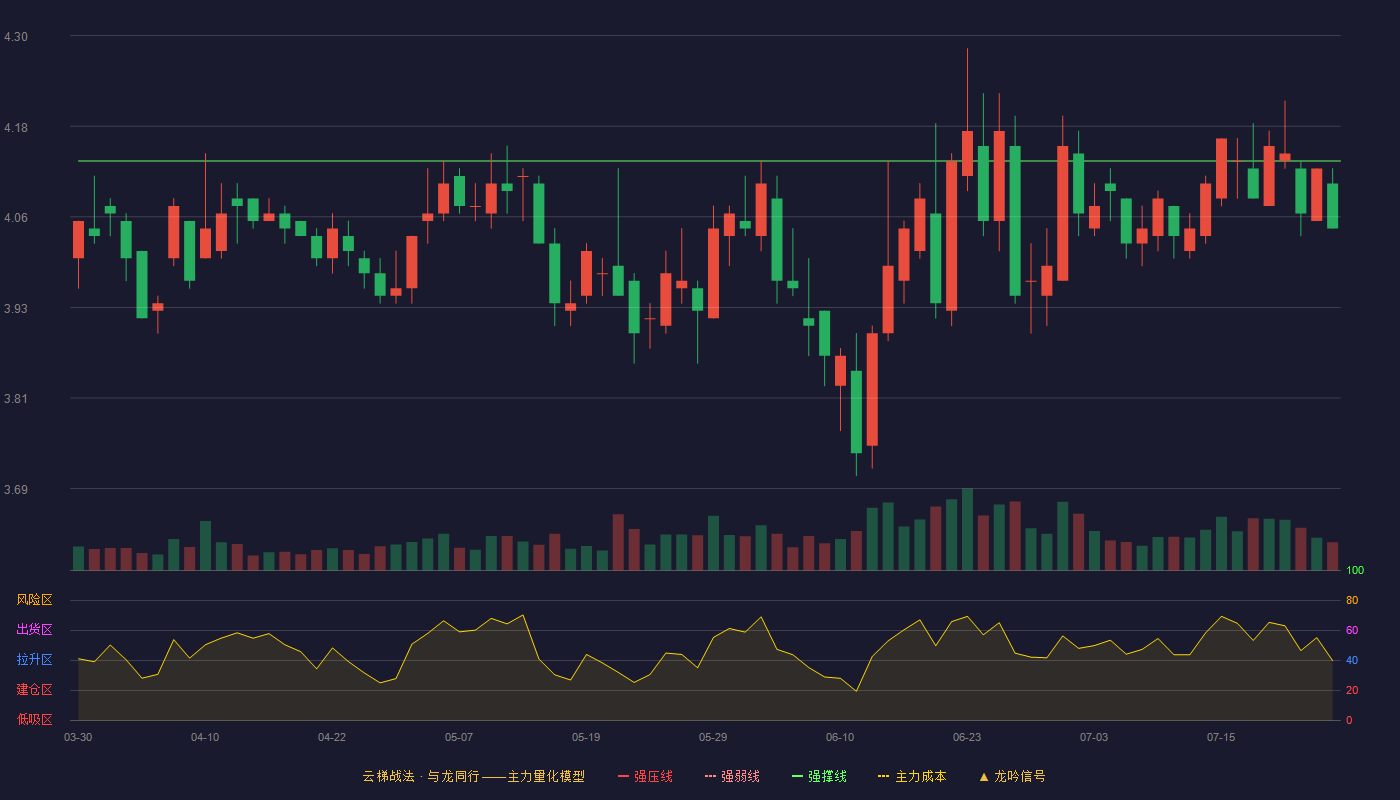Click the 4.06 price axis label
The height and width of the screenshot is (800, 1400).
(16, 218)
